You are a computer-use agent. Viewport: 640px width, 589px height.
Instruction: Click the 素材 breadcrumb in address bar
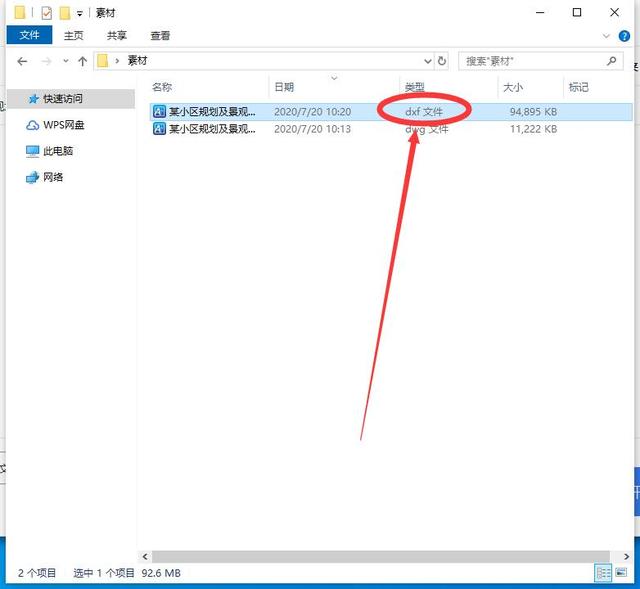coord(137,61)
